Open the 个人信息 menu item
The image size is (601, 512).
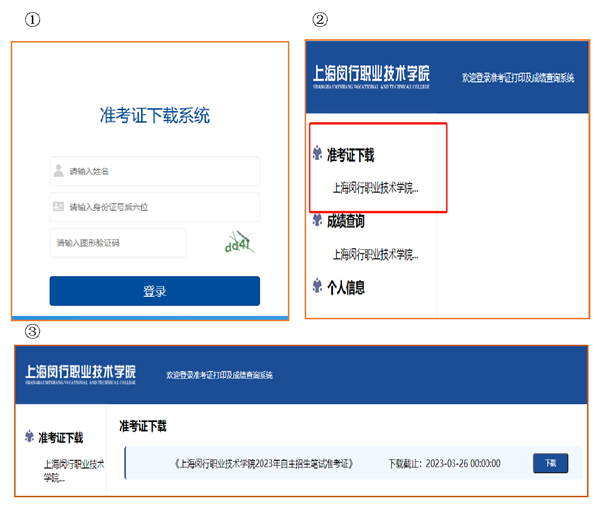346,287
